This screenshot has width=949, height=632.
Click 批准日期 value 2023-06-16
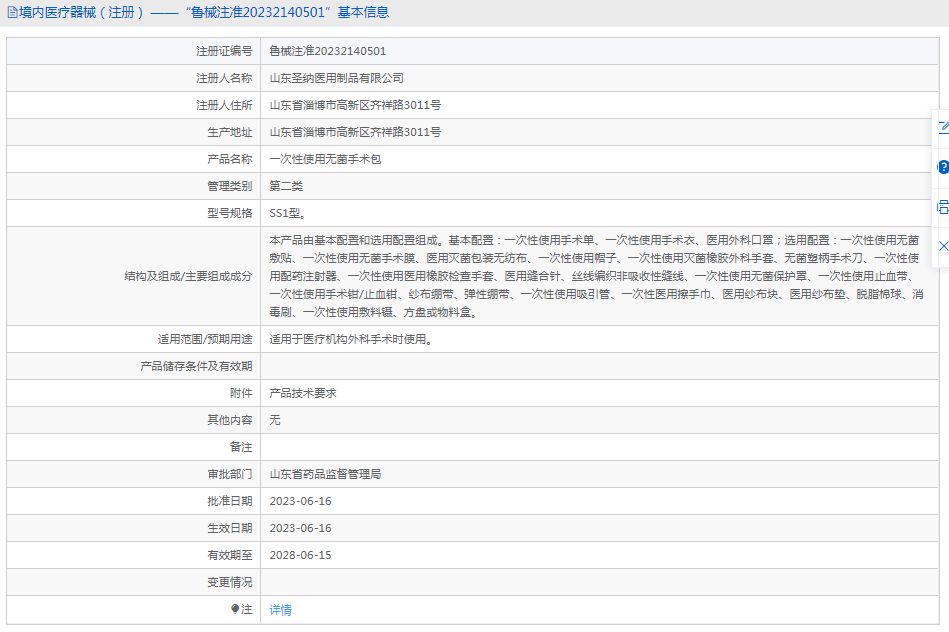click(x=300, y=501)
